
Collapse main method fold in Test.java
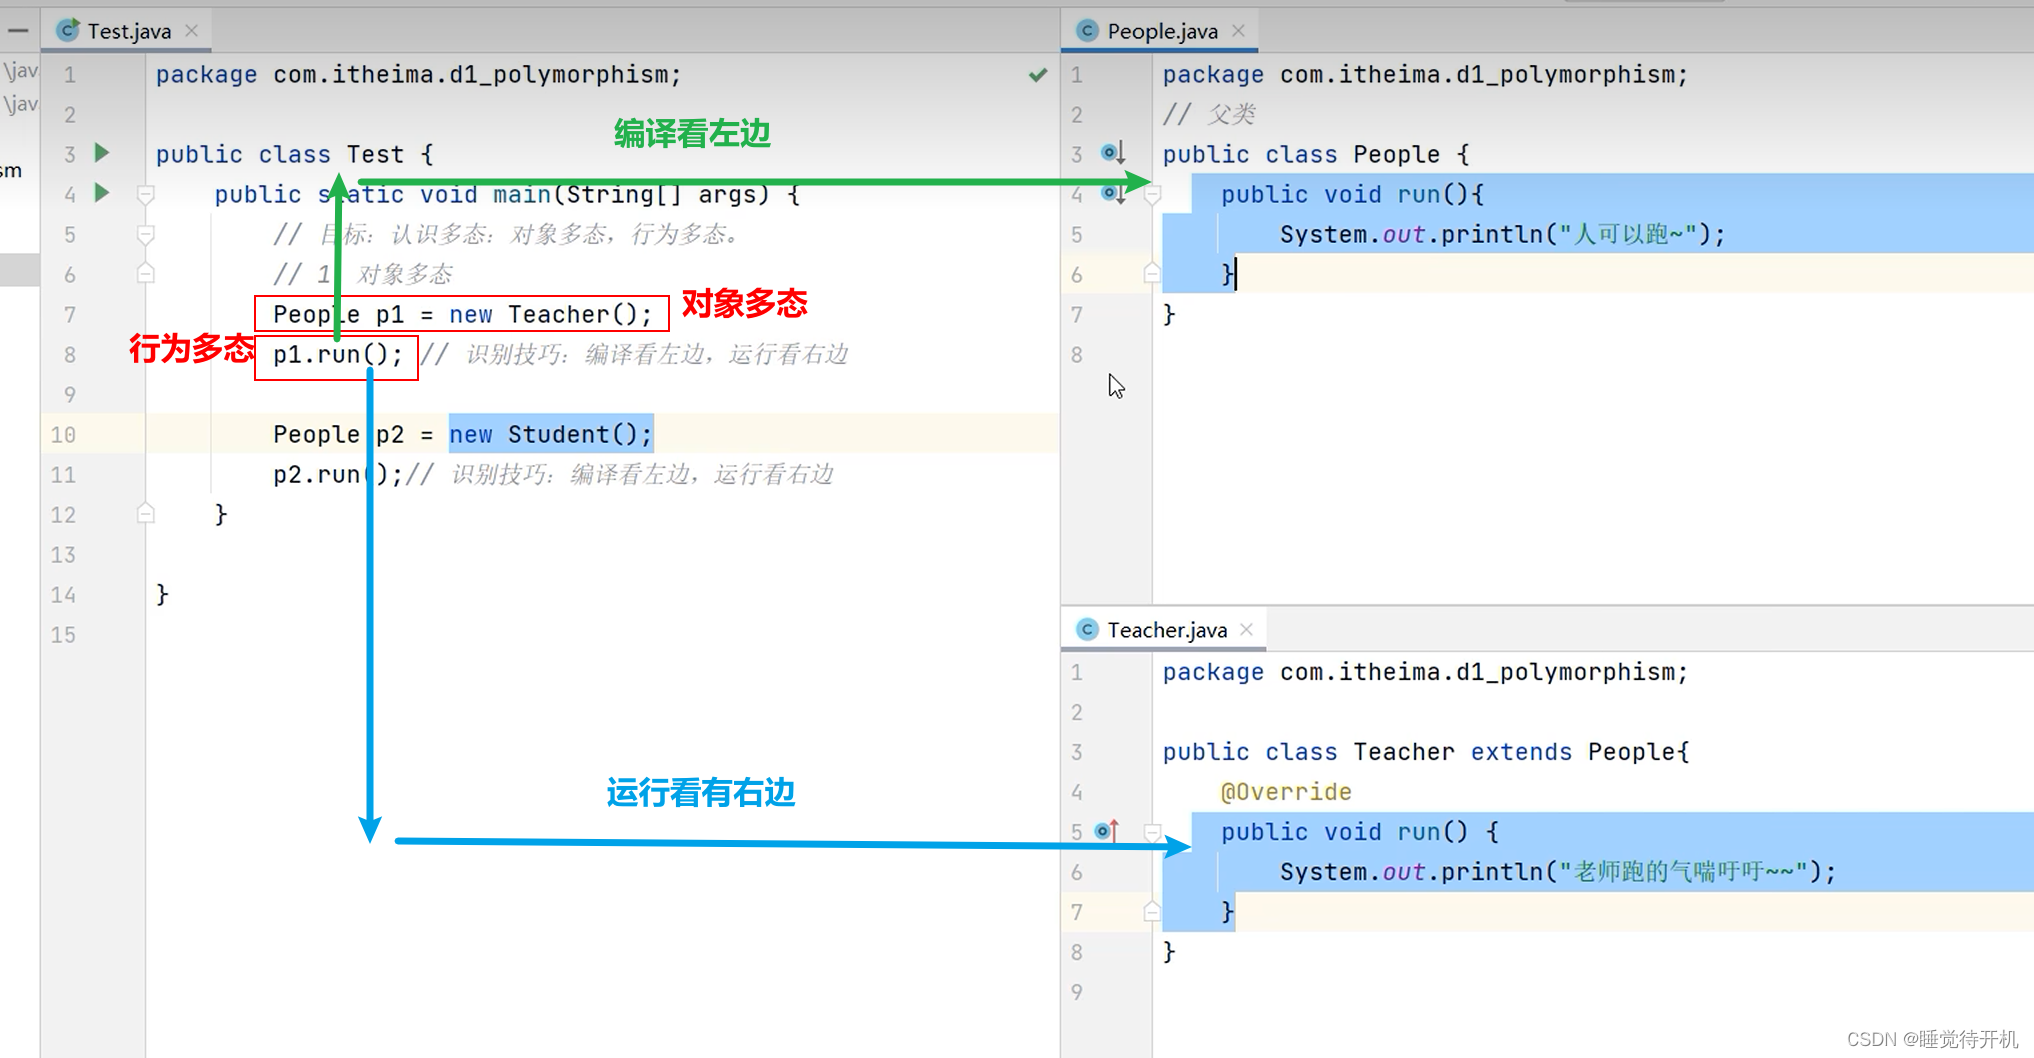tap(146, 194)
